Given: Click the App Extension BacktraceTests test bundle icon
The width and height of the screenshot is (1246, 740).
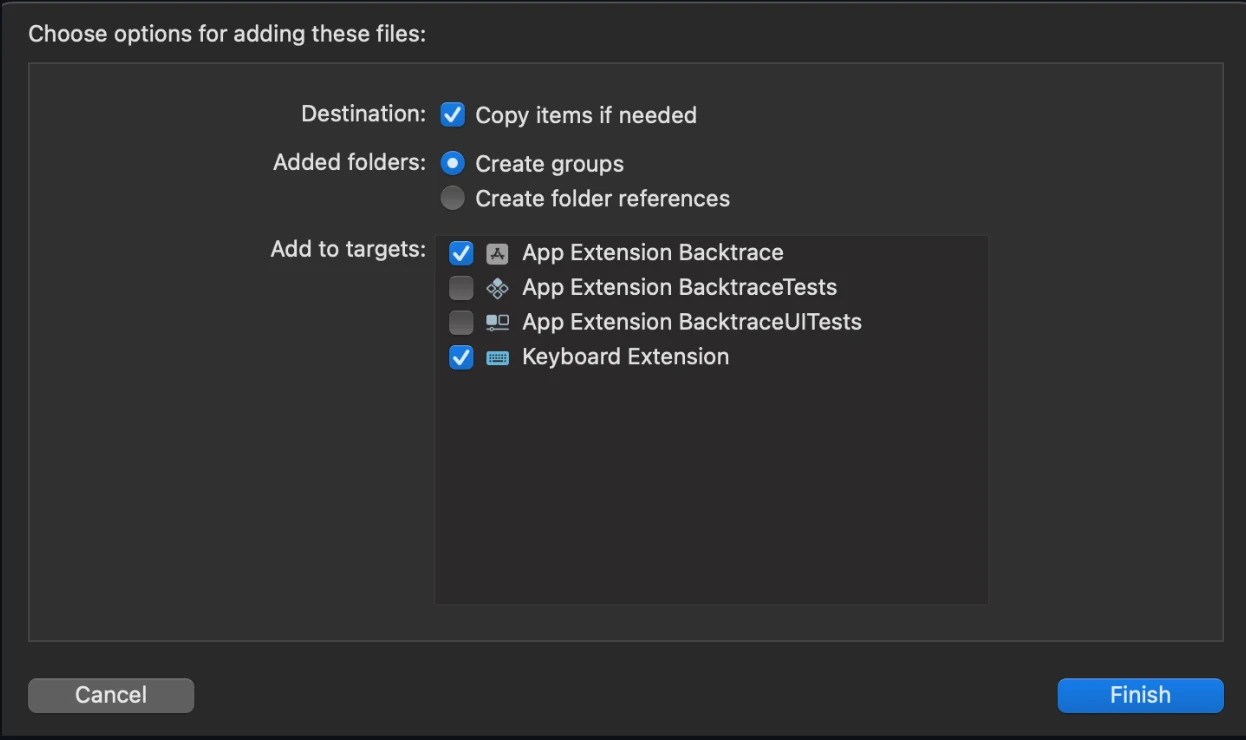Looking at the screenshot, I should click(x=495, y=288).
